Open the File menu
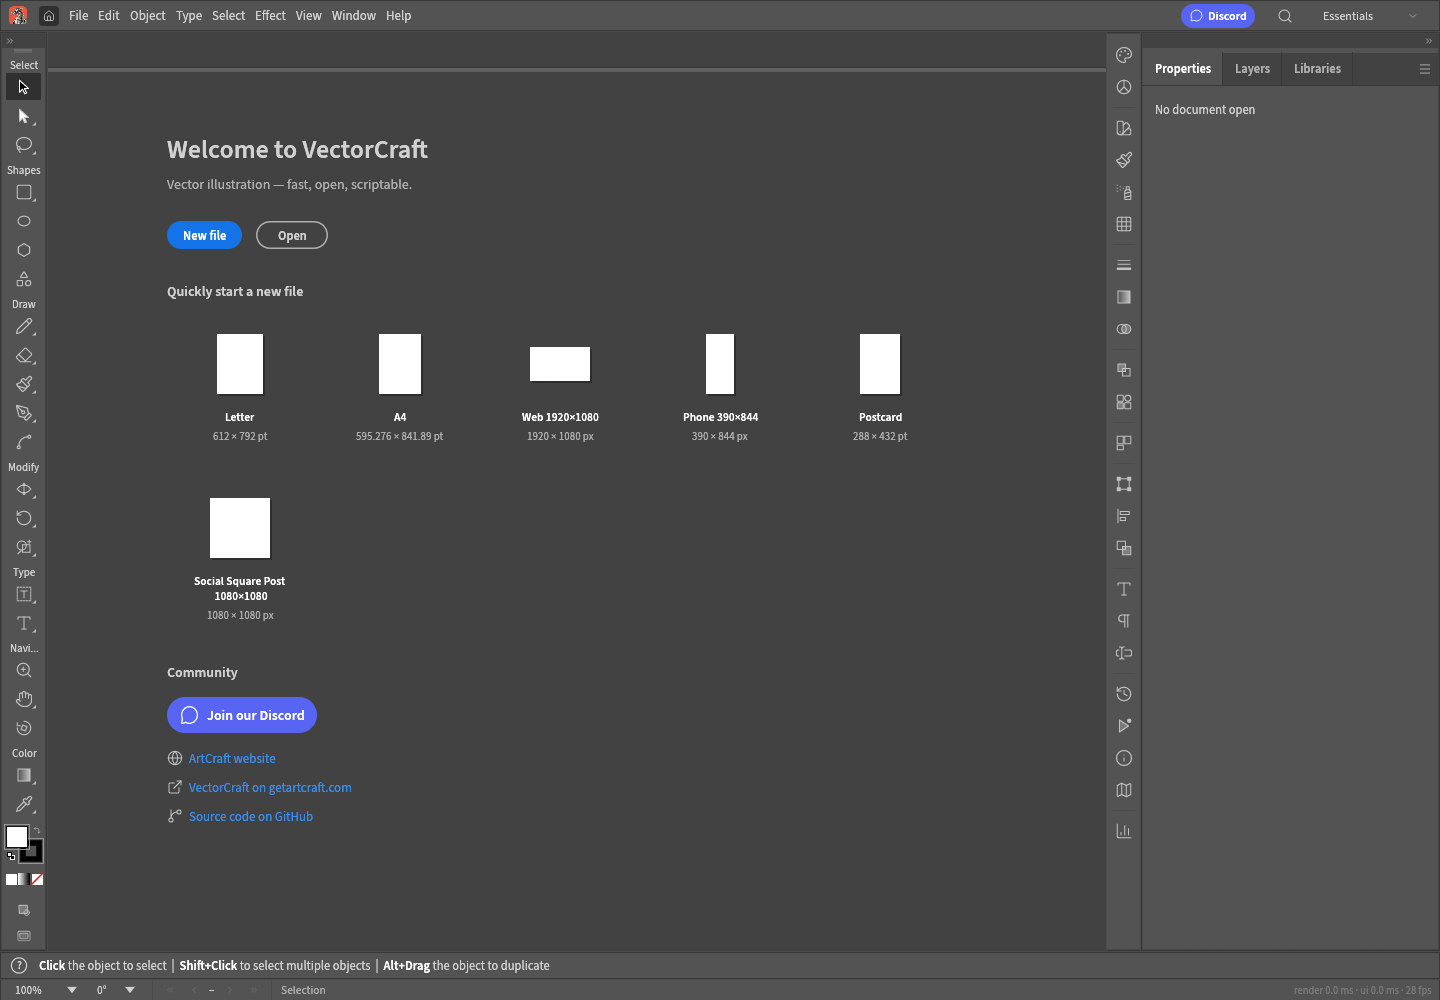The width and height of the screenshot is (1440, 1000). click(x=78, y=16)
